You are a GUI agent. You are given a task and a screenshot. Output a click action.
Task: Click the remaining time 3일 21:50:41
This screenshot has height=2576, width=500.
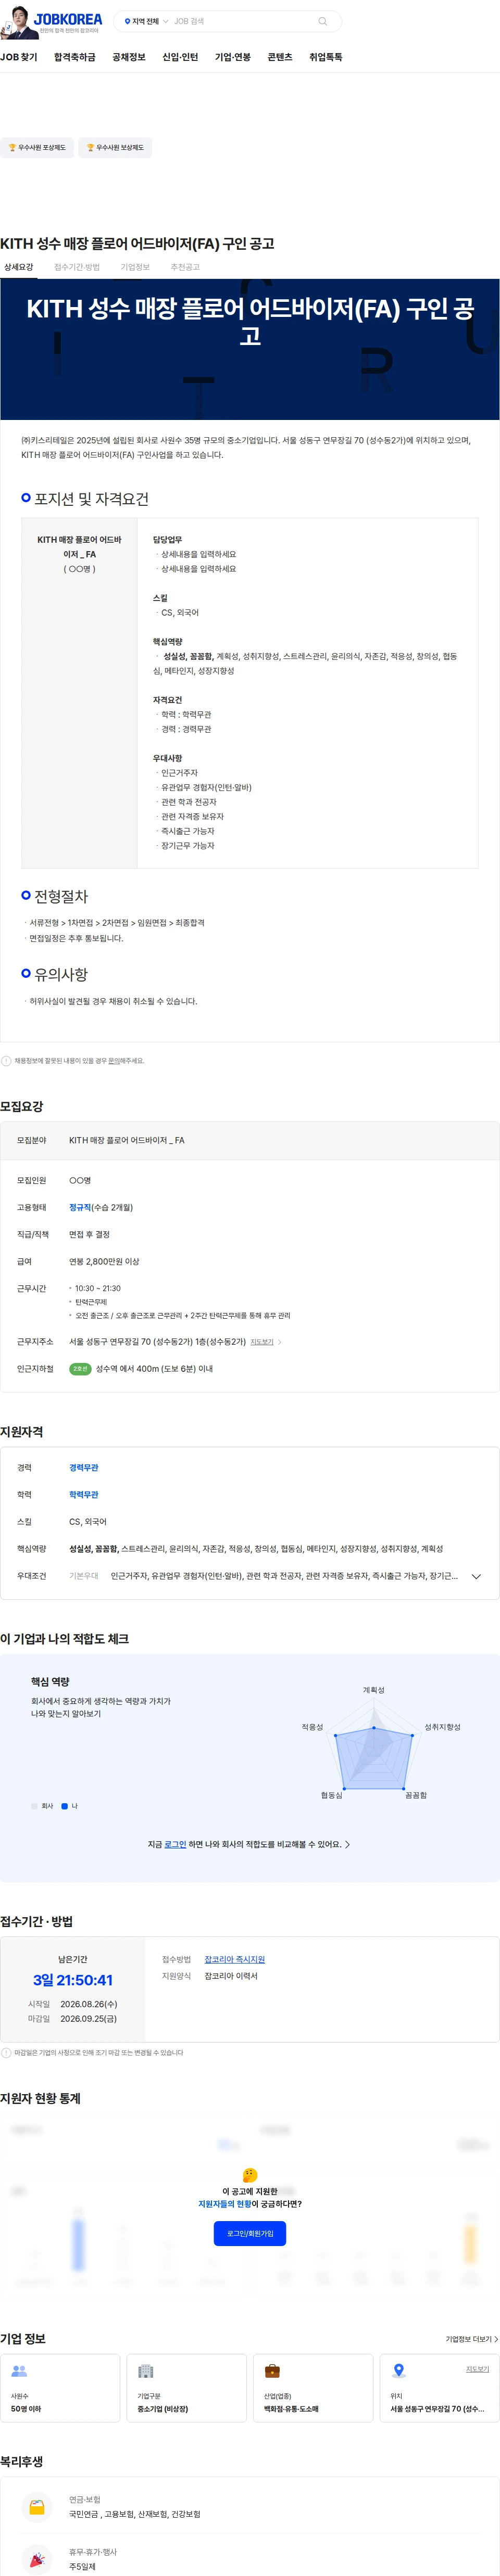coord(73,1980)
